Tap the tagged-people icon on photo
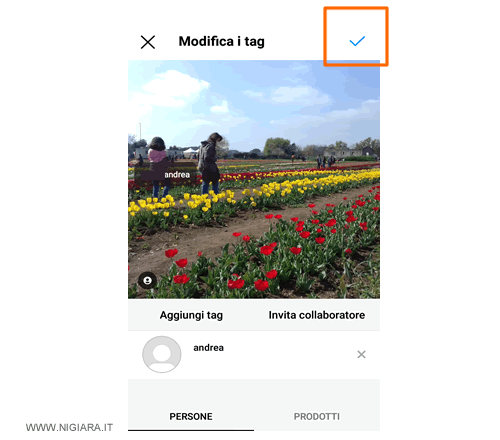500x440 pixels. [x=147, y=281]
